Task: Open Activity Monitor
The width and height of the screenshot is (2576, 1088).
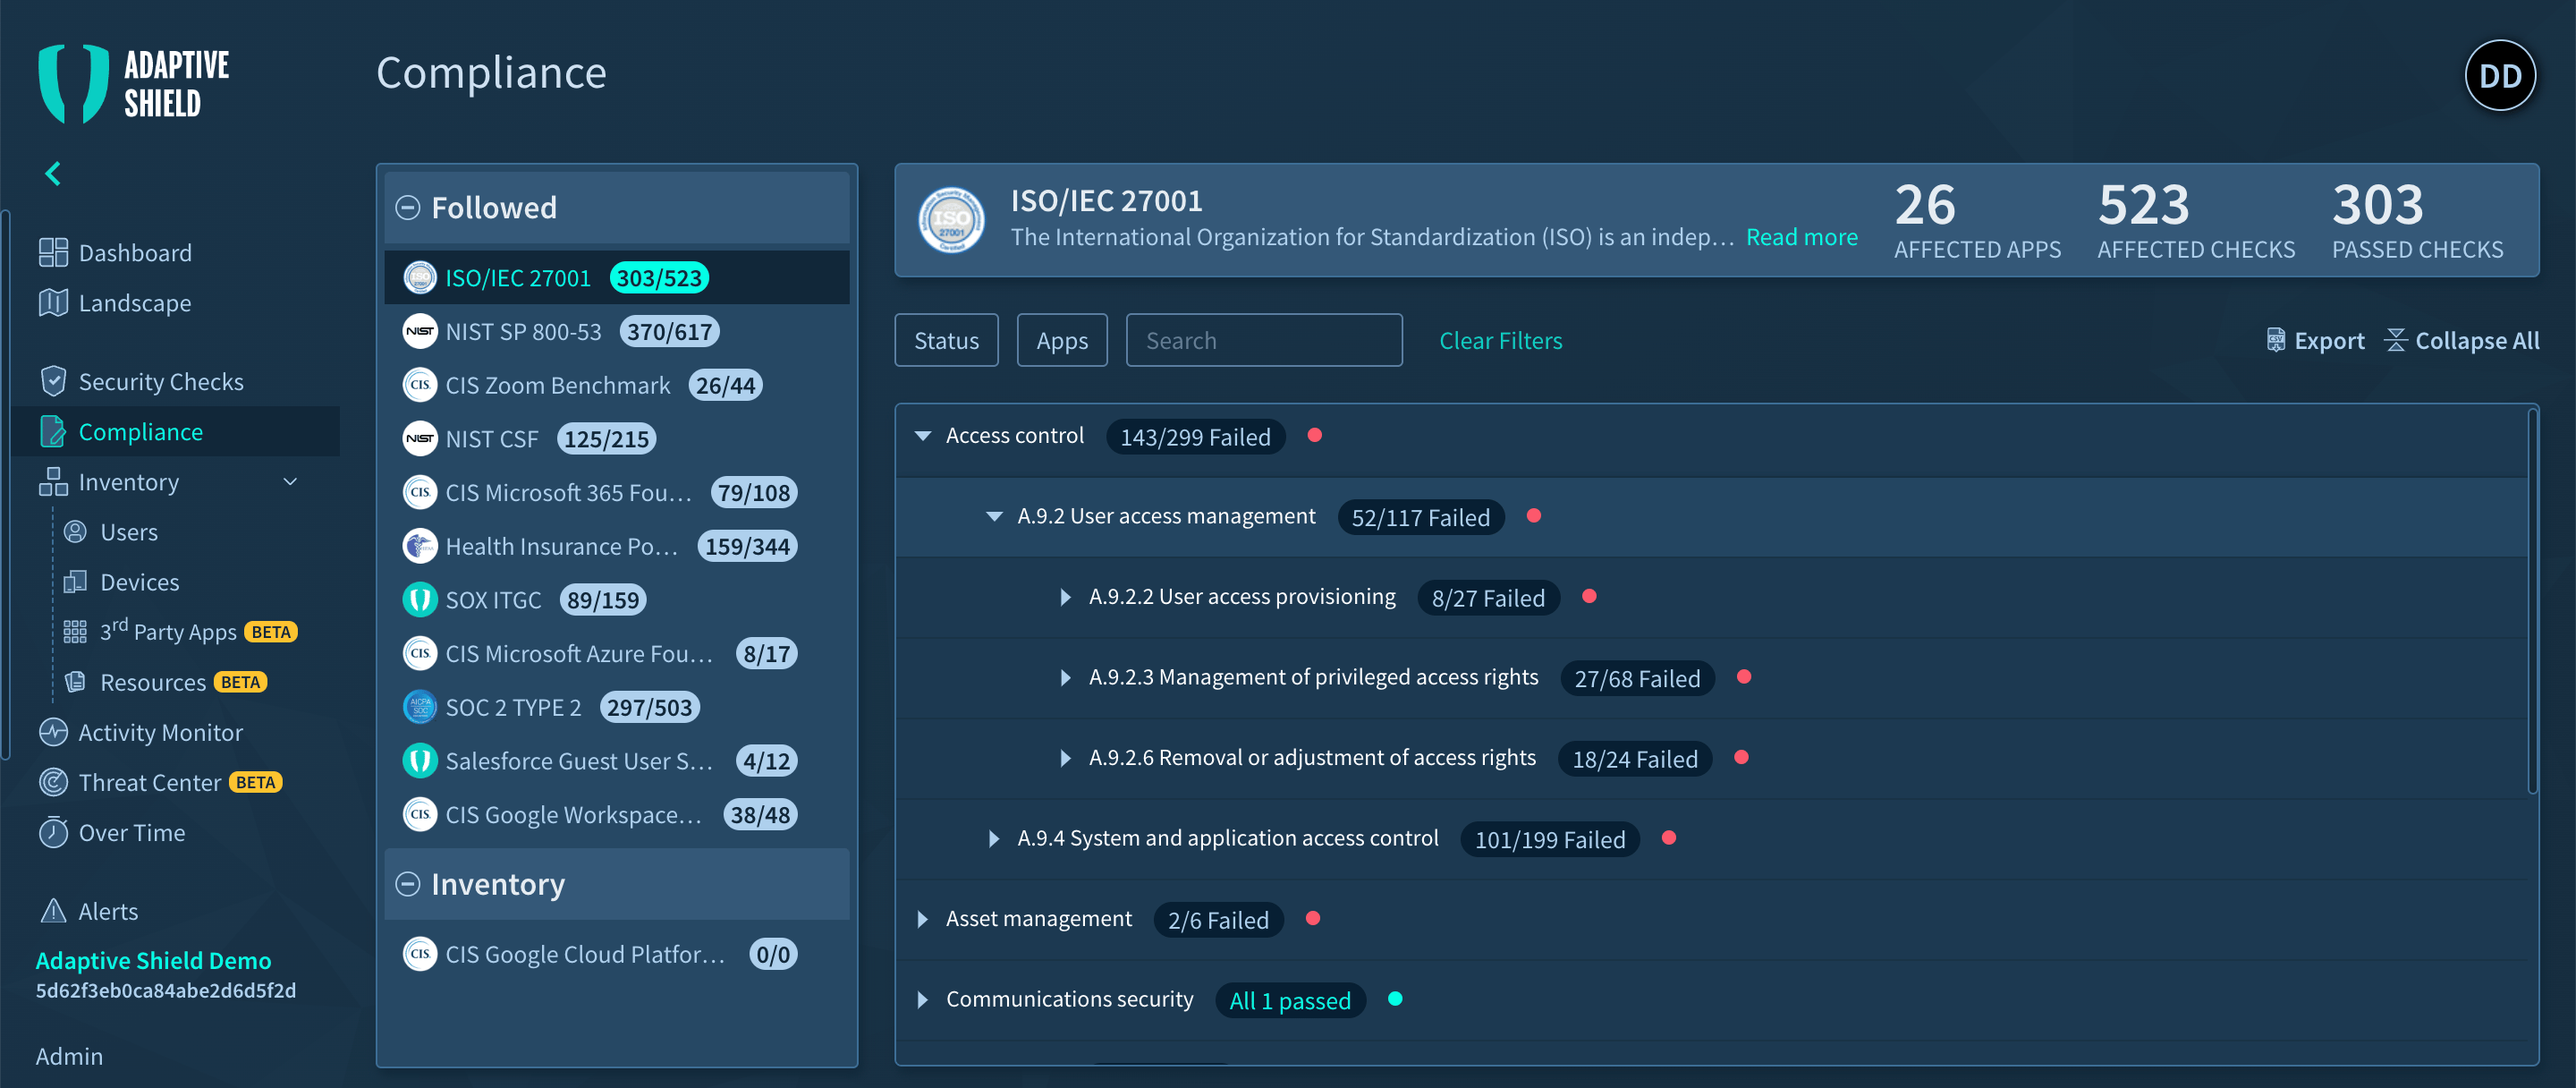Action: (161, 732)
